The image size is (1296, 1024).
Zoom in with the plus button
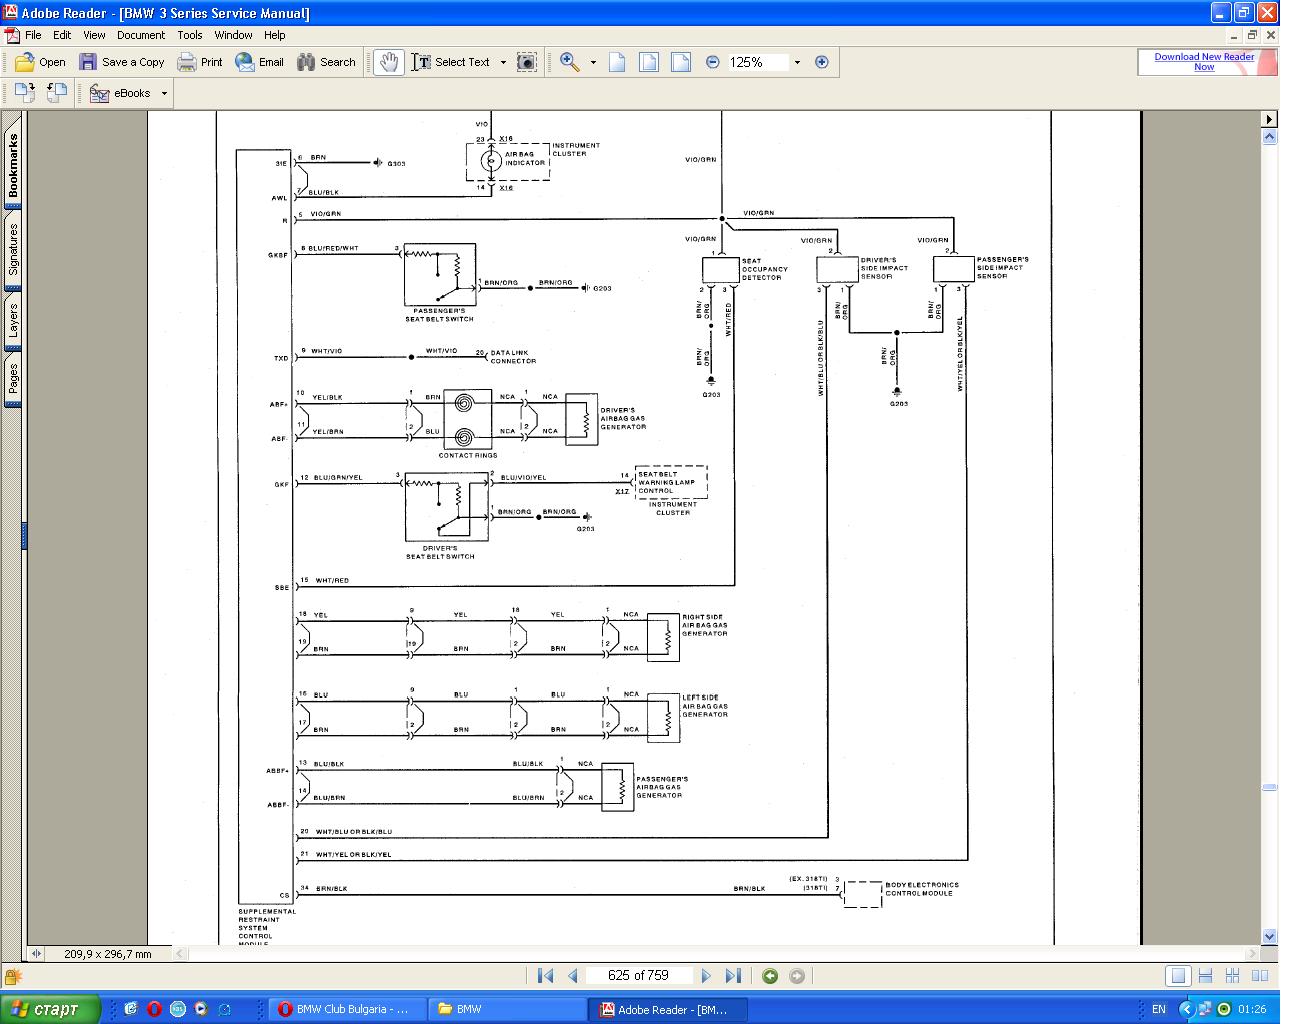click(x=822, y=62)
